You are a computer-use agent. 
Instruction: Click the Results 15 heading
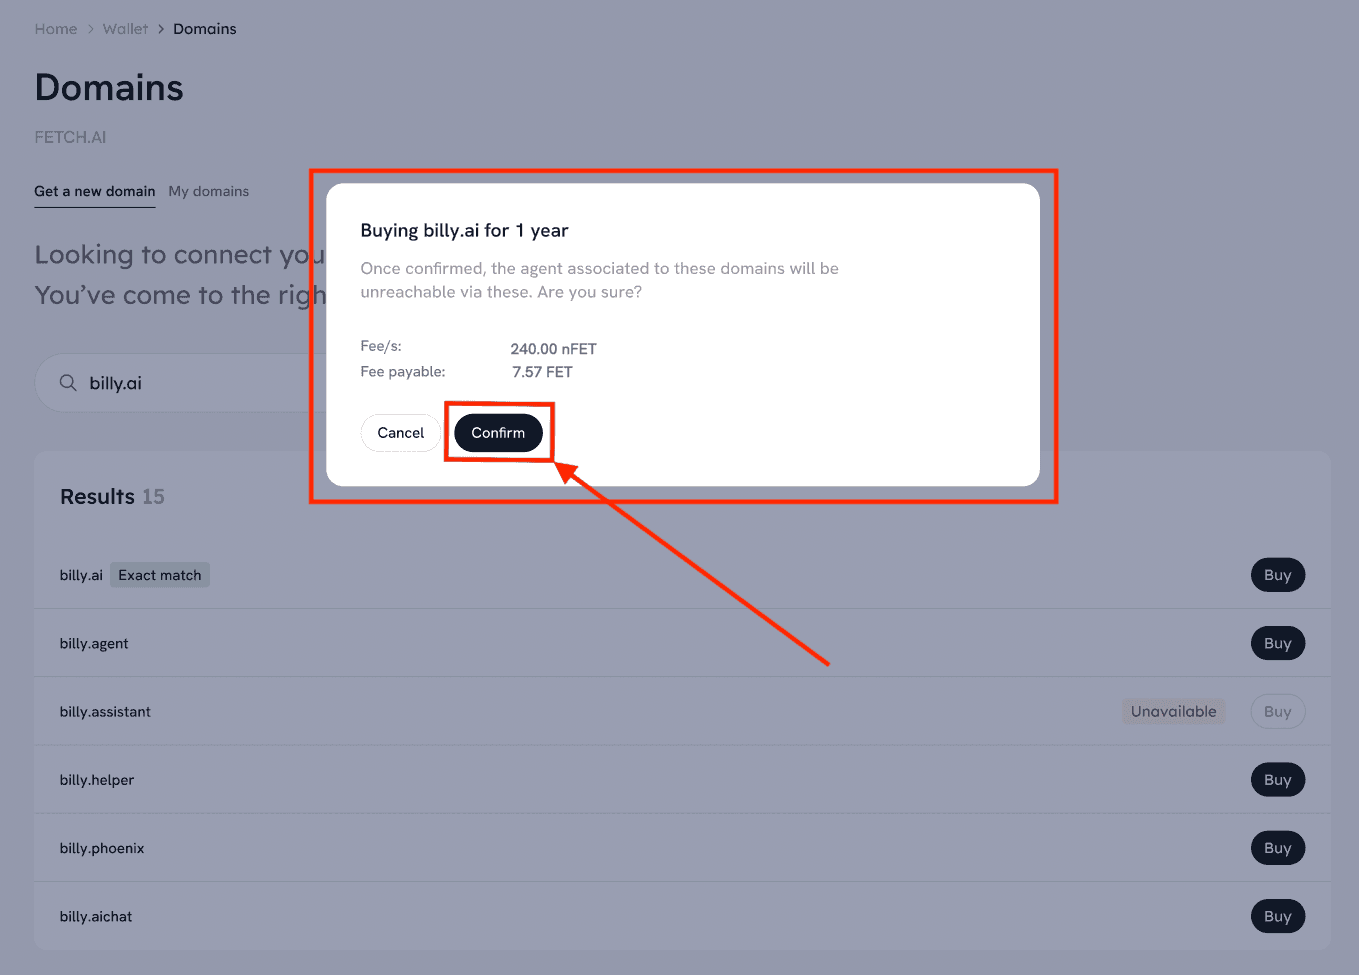[112, 497]
